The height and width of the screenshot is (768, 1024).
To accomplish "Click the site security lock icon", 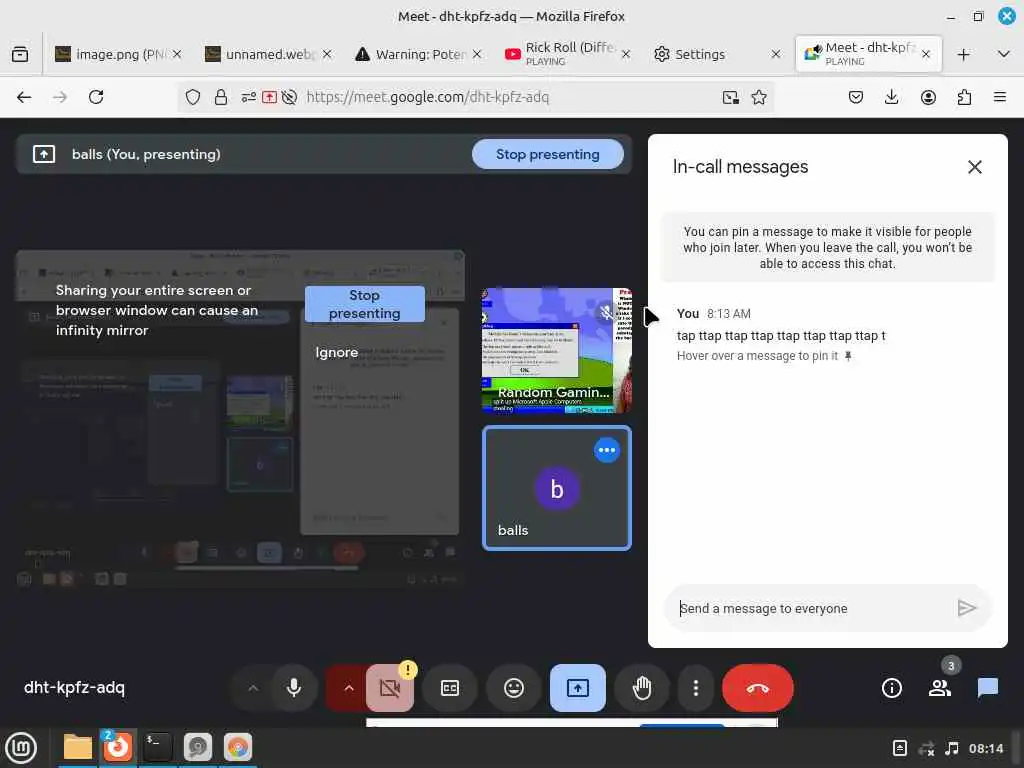I will click(x=221, y=97).
